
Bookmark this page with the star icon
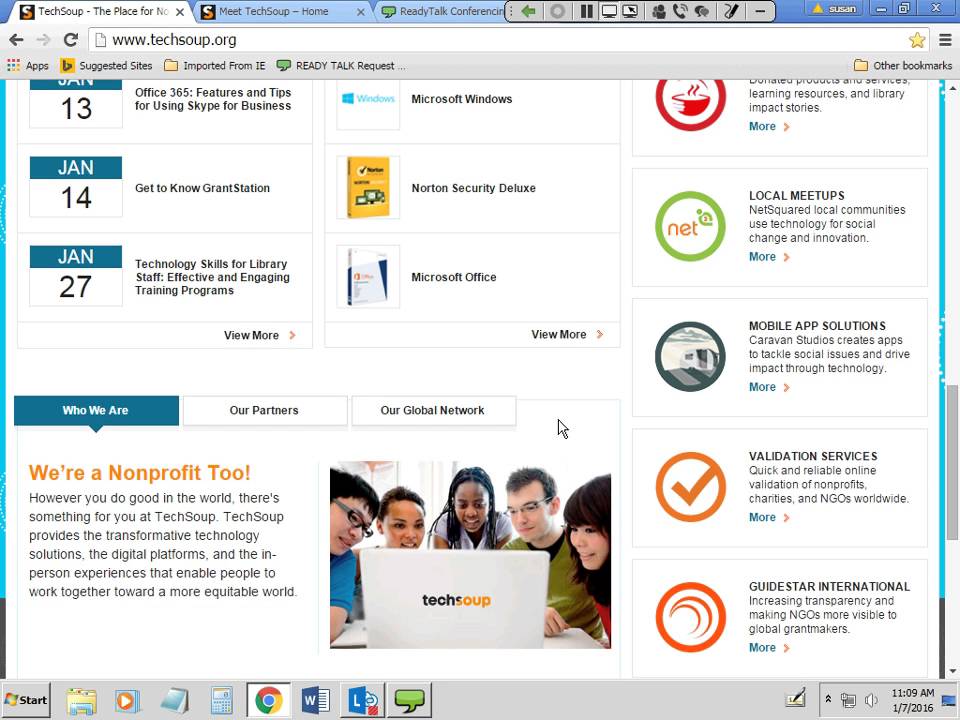[917, 40]
